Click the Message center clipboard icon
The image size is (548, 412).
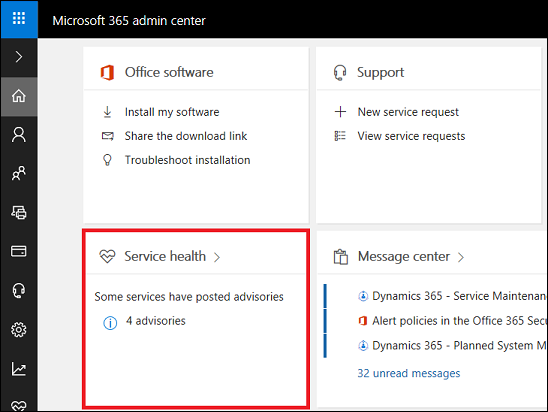point(340,257)
